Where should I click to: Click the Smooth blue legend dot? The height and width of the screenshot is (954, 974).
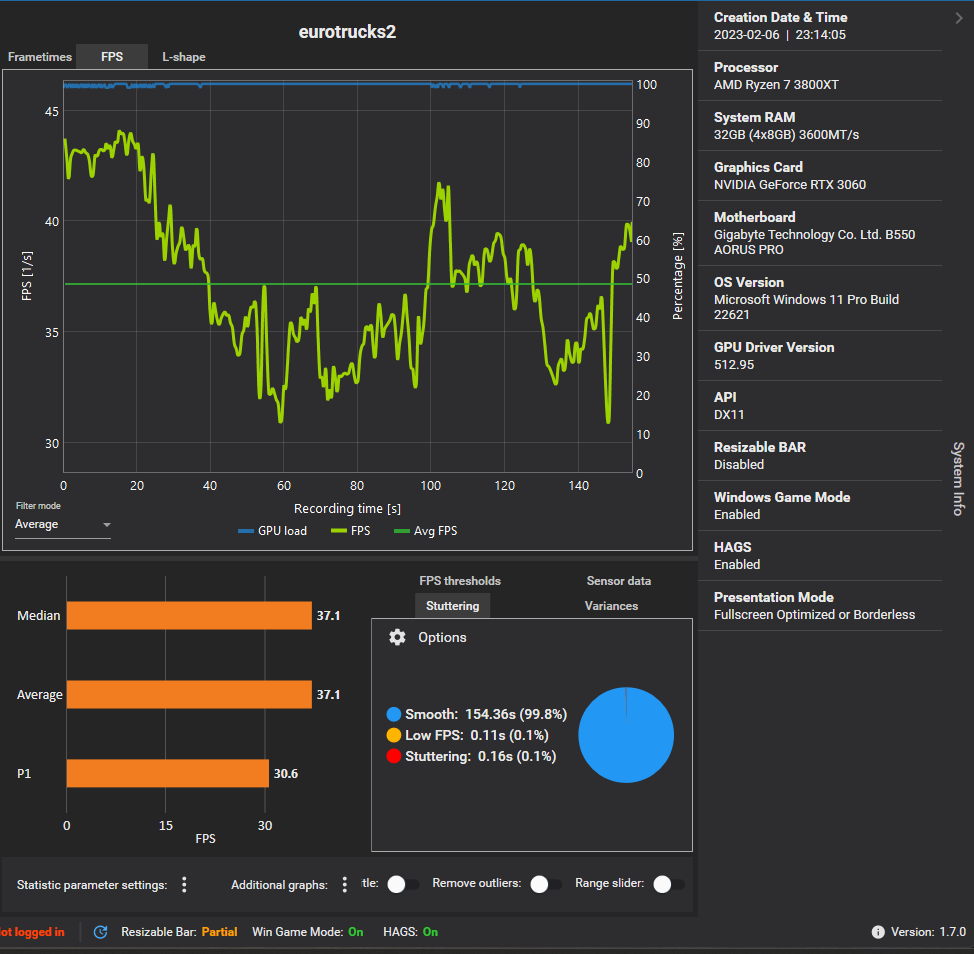[x=394, y=714]
